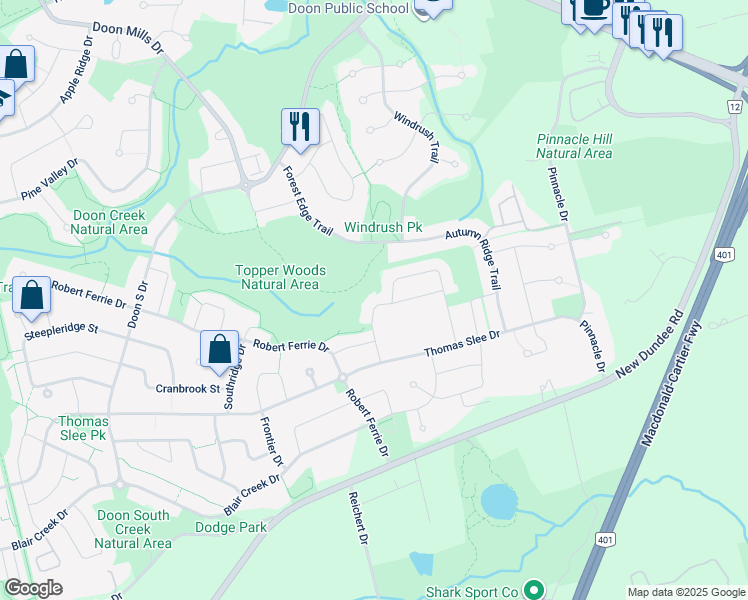This screenshot has height=600, width=748.
Task: Open the Shark Sport Co green pin
Action: pos(534,590)
